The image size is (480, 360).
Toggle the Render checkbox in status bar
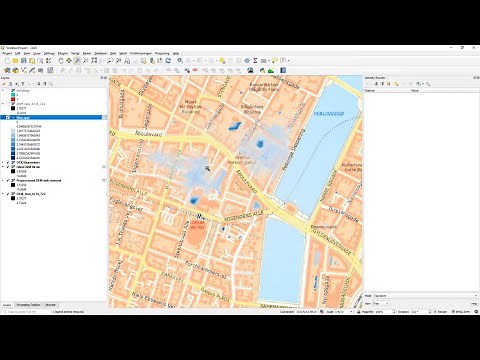[436, 312]
